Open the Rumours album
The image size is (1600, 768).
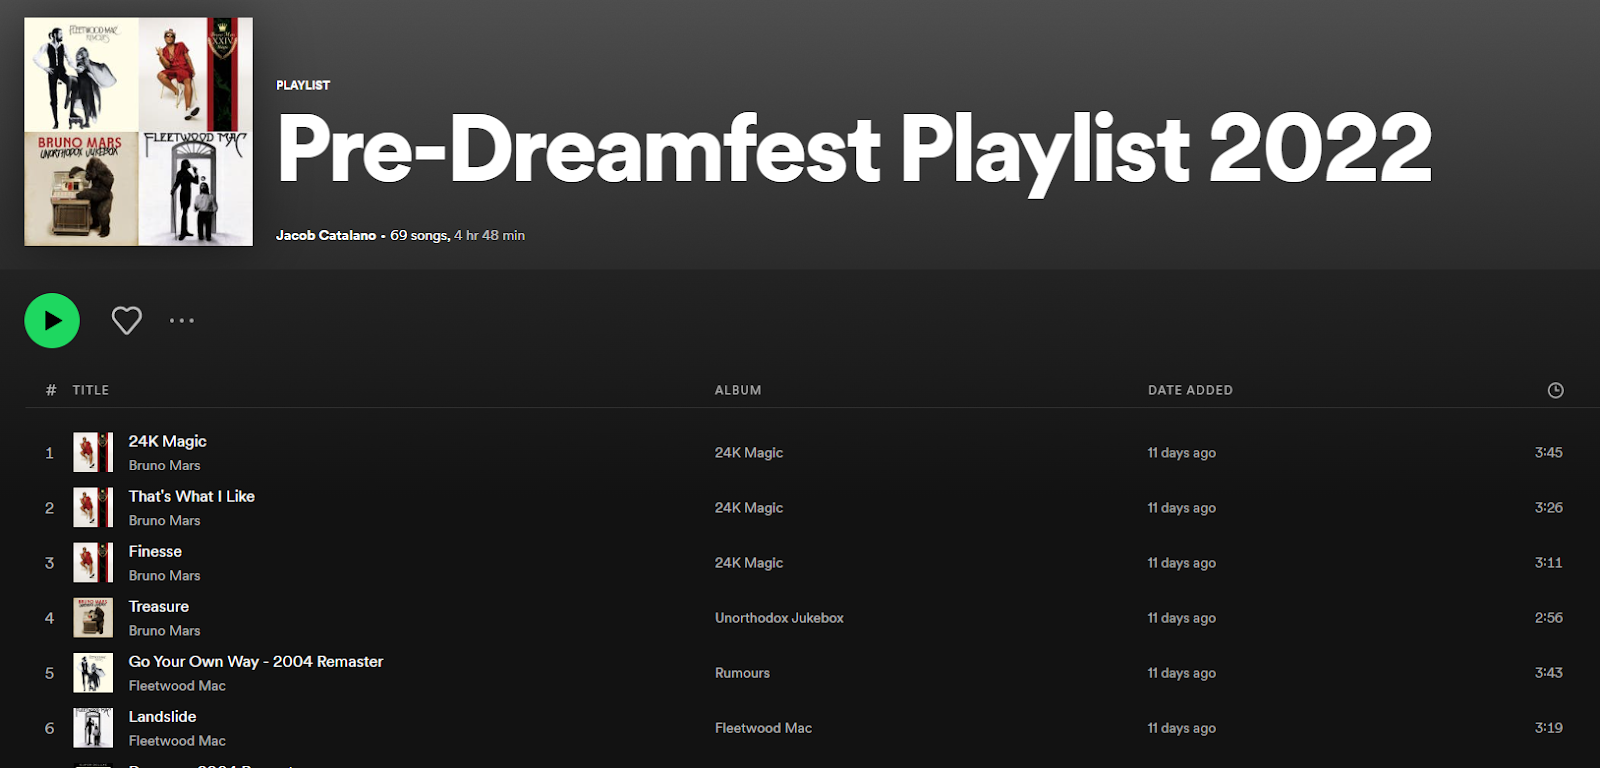pos(742,672)
